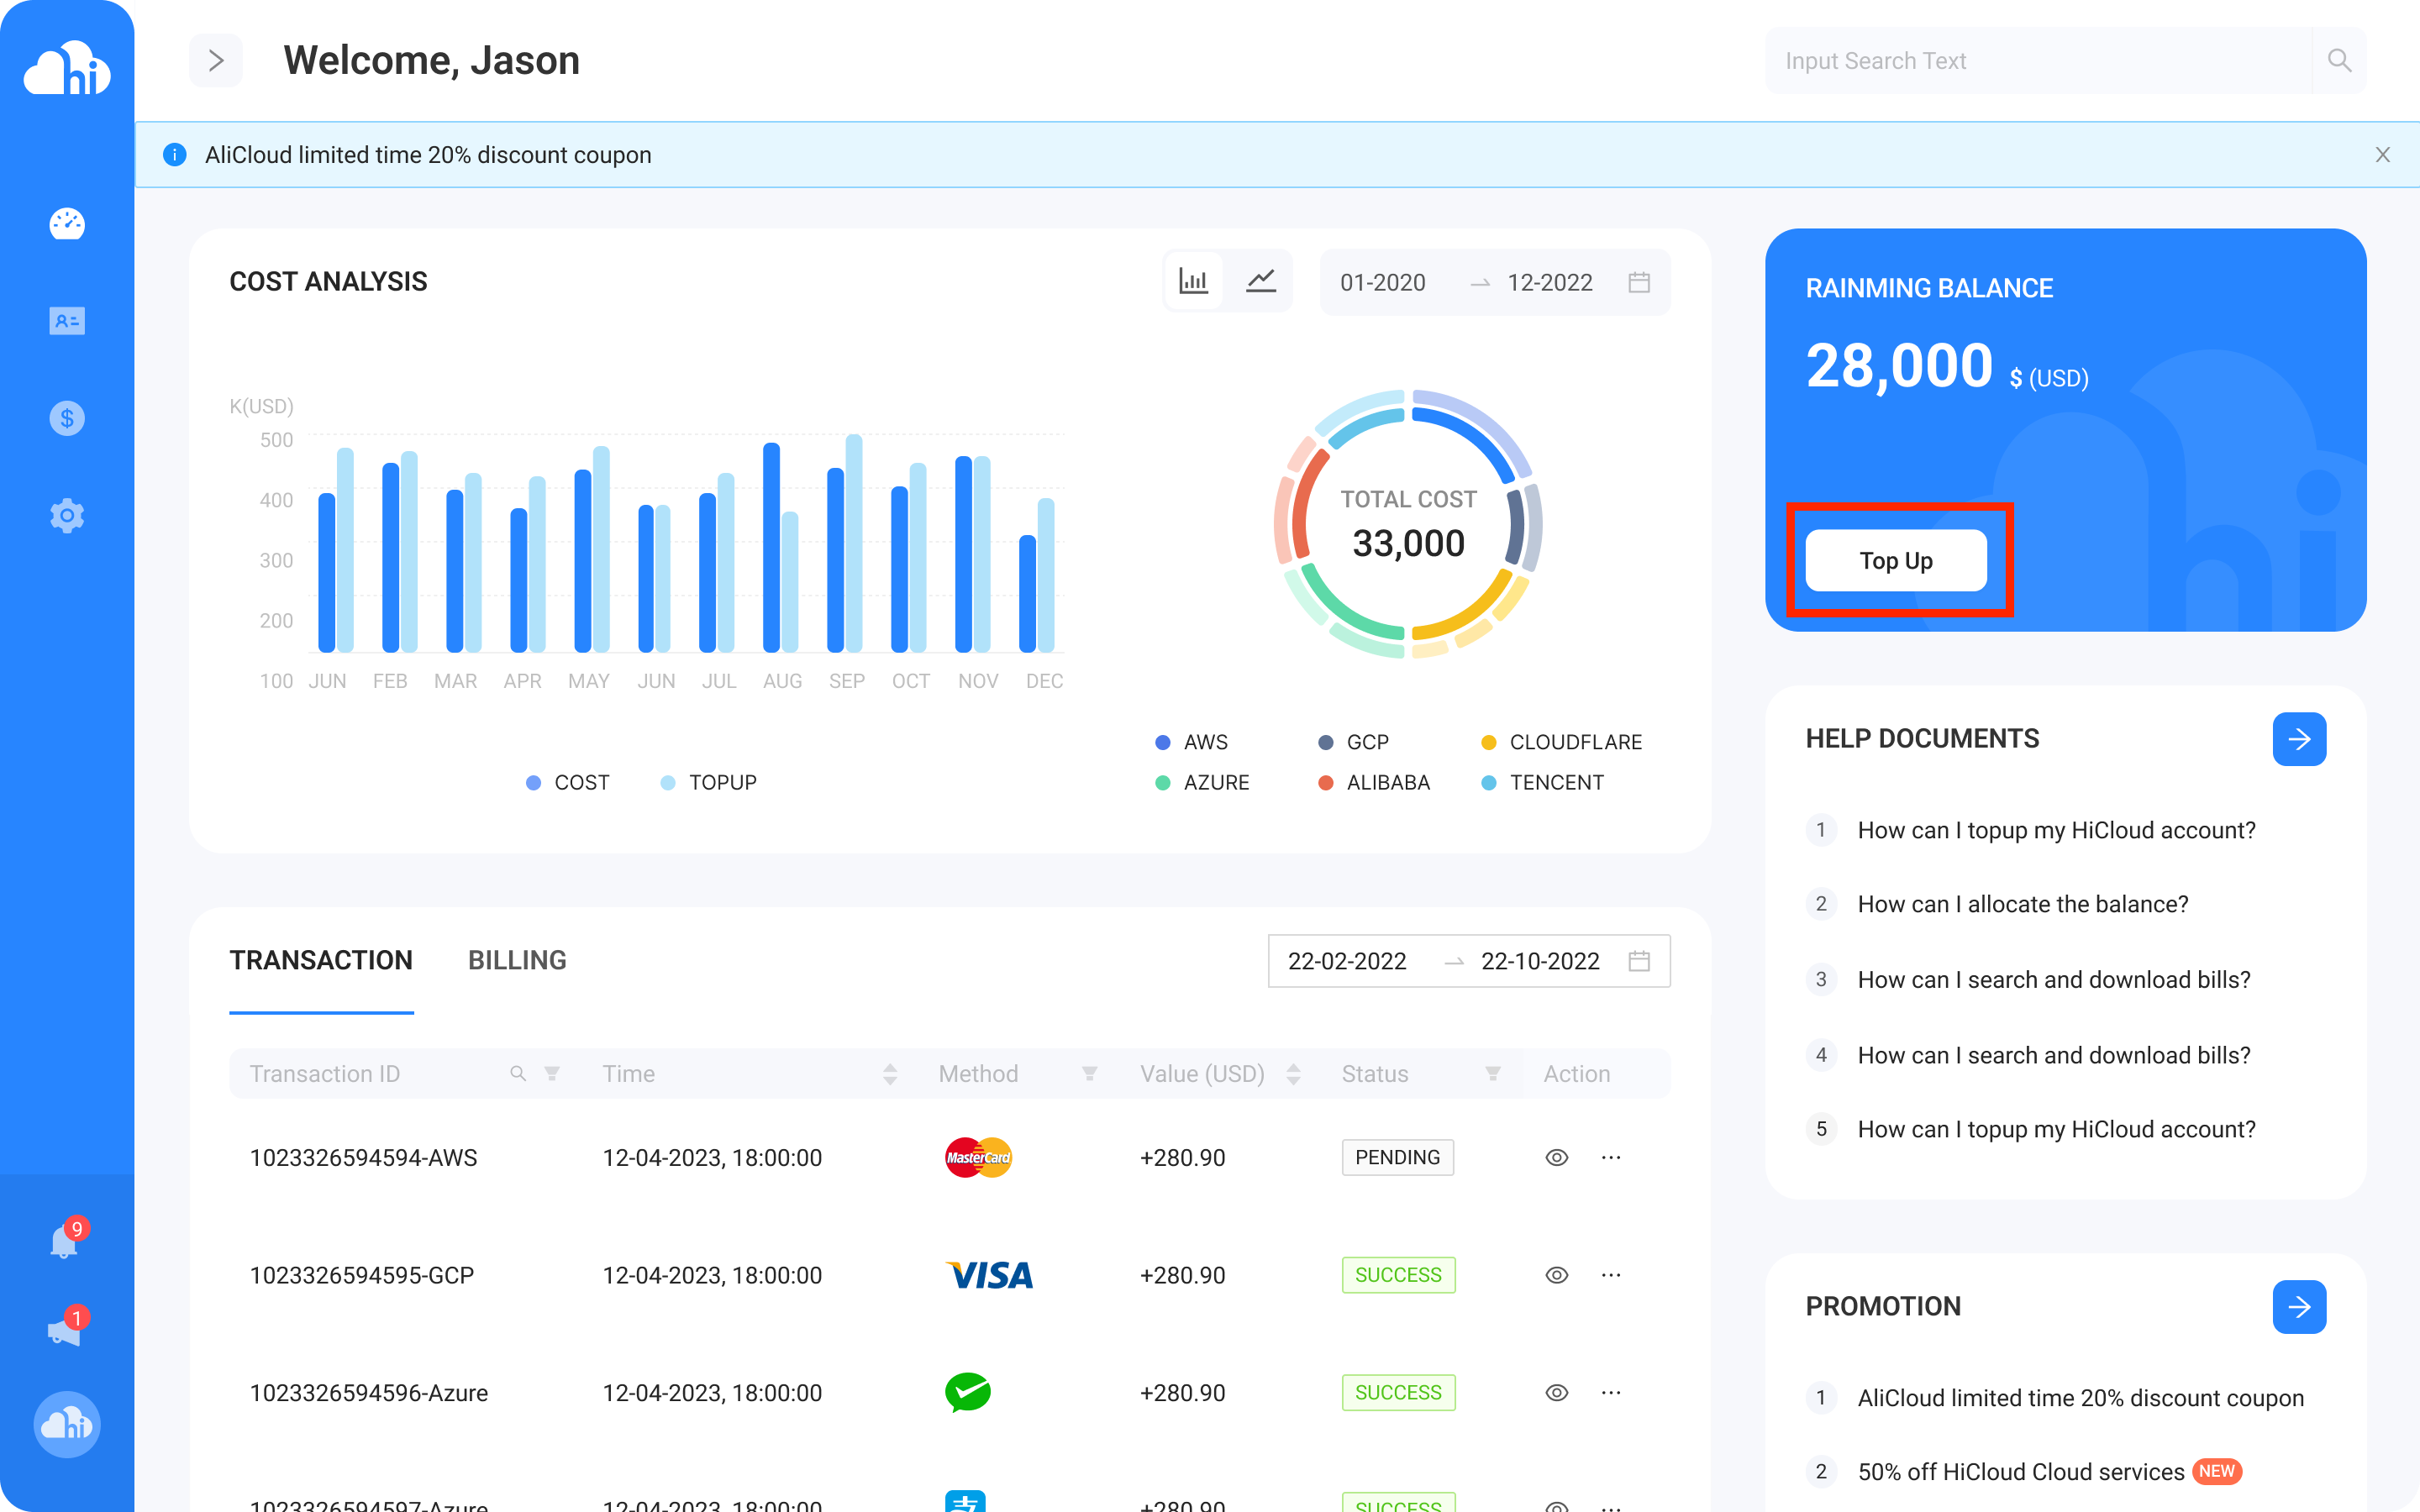Toggle the AZURE legend entry
Viewport: 2420px width, 1512px height.
1202,783
